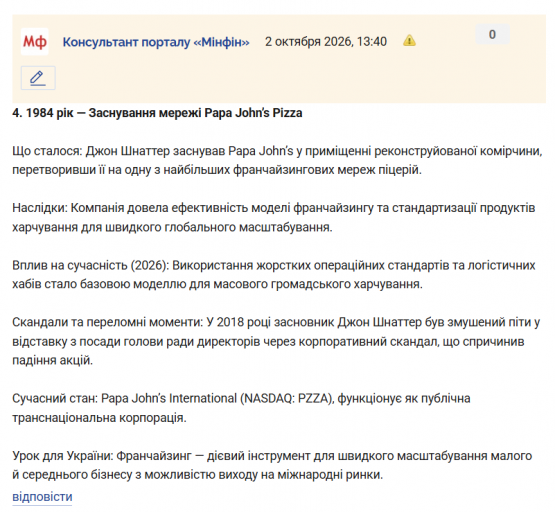Click the paragraph starting with Наслідки

274,218
